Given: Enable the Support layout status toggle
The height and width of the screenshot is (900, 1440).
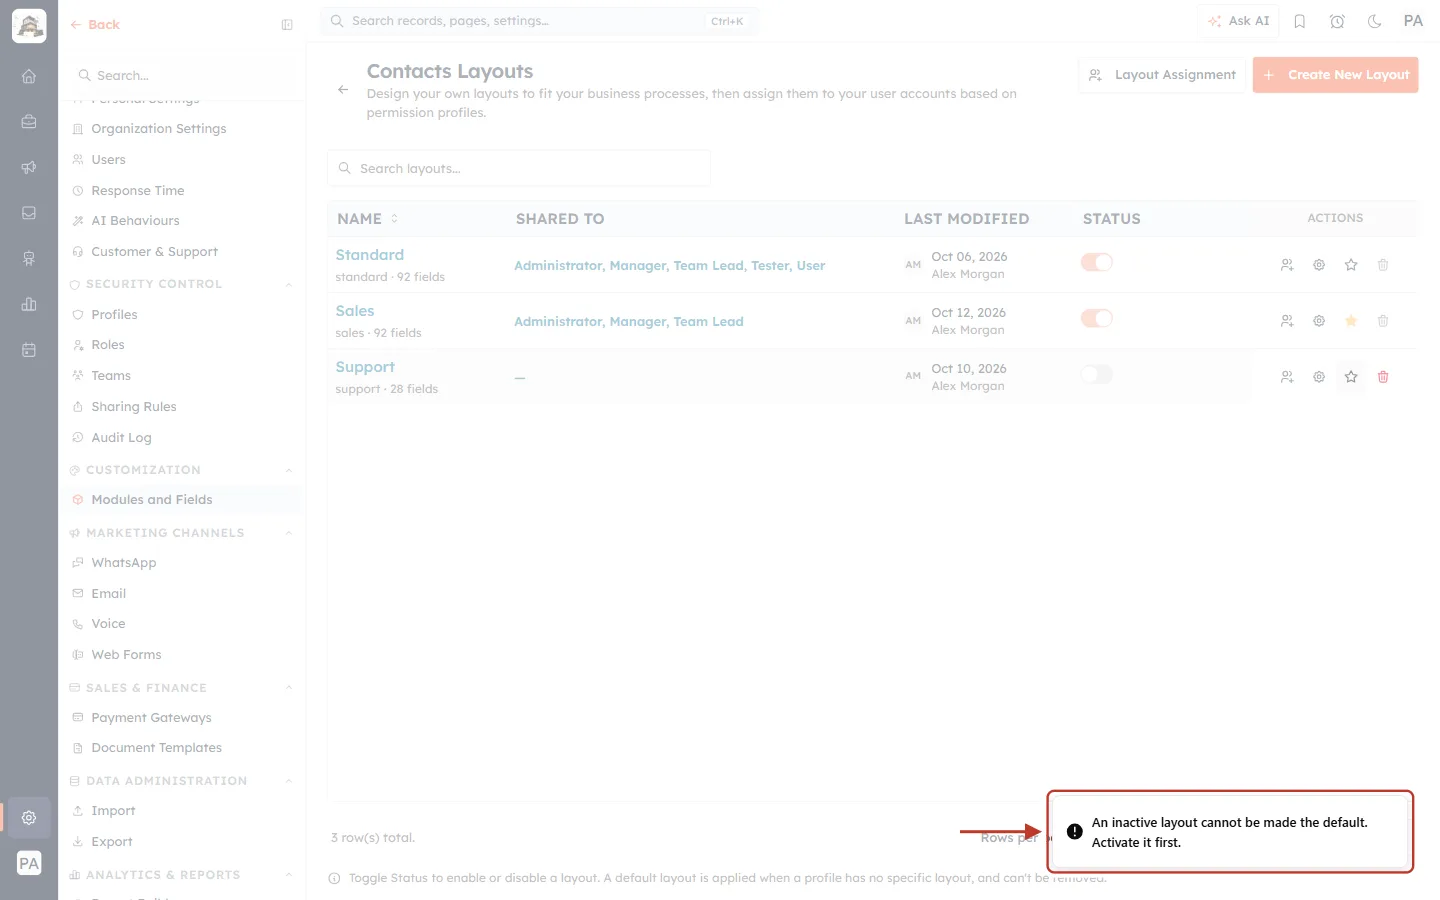Looking at the screenshot, I should [1097, 374].
